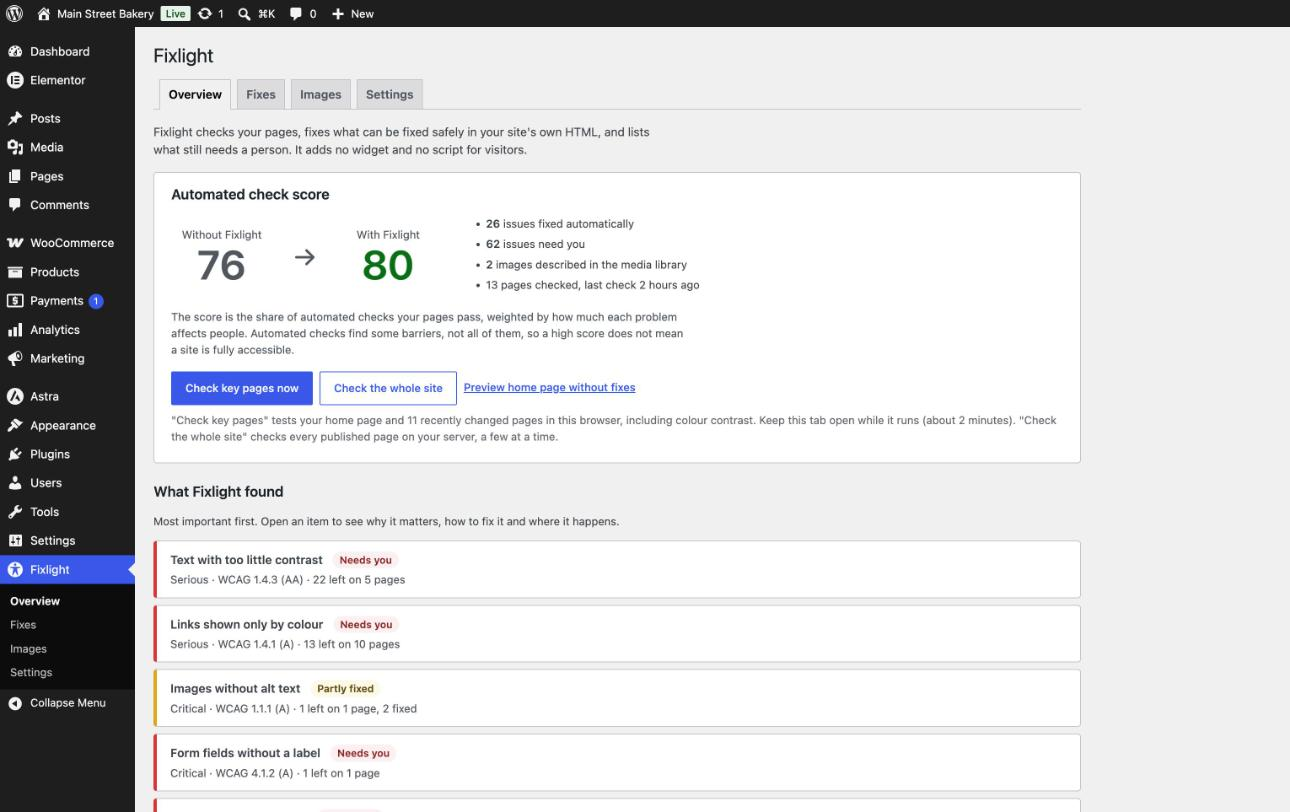
Task: Click the Fixlight accessibility icon in sidebar
Action: 15,570
